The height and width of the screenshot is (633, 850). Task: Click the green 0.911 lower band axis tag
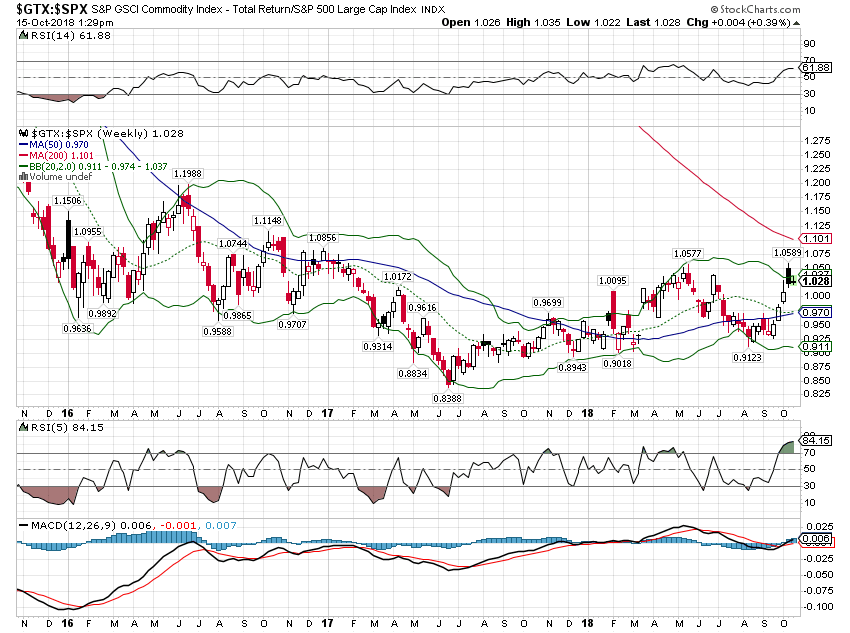pyautogui.click(x=816, y=347)
